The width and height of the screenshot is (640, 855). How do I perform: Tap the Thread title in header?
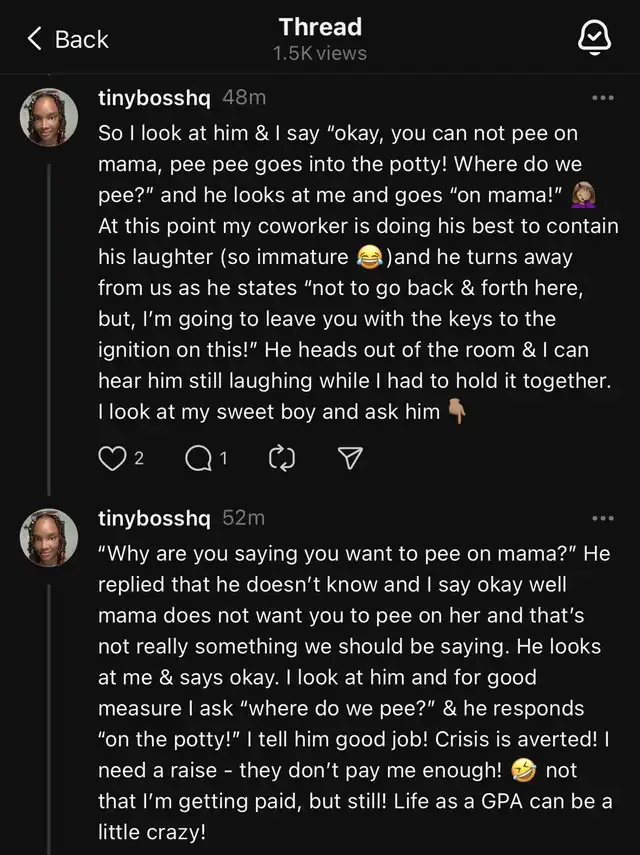321,27
